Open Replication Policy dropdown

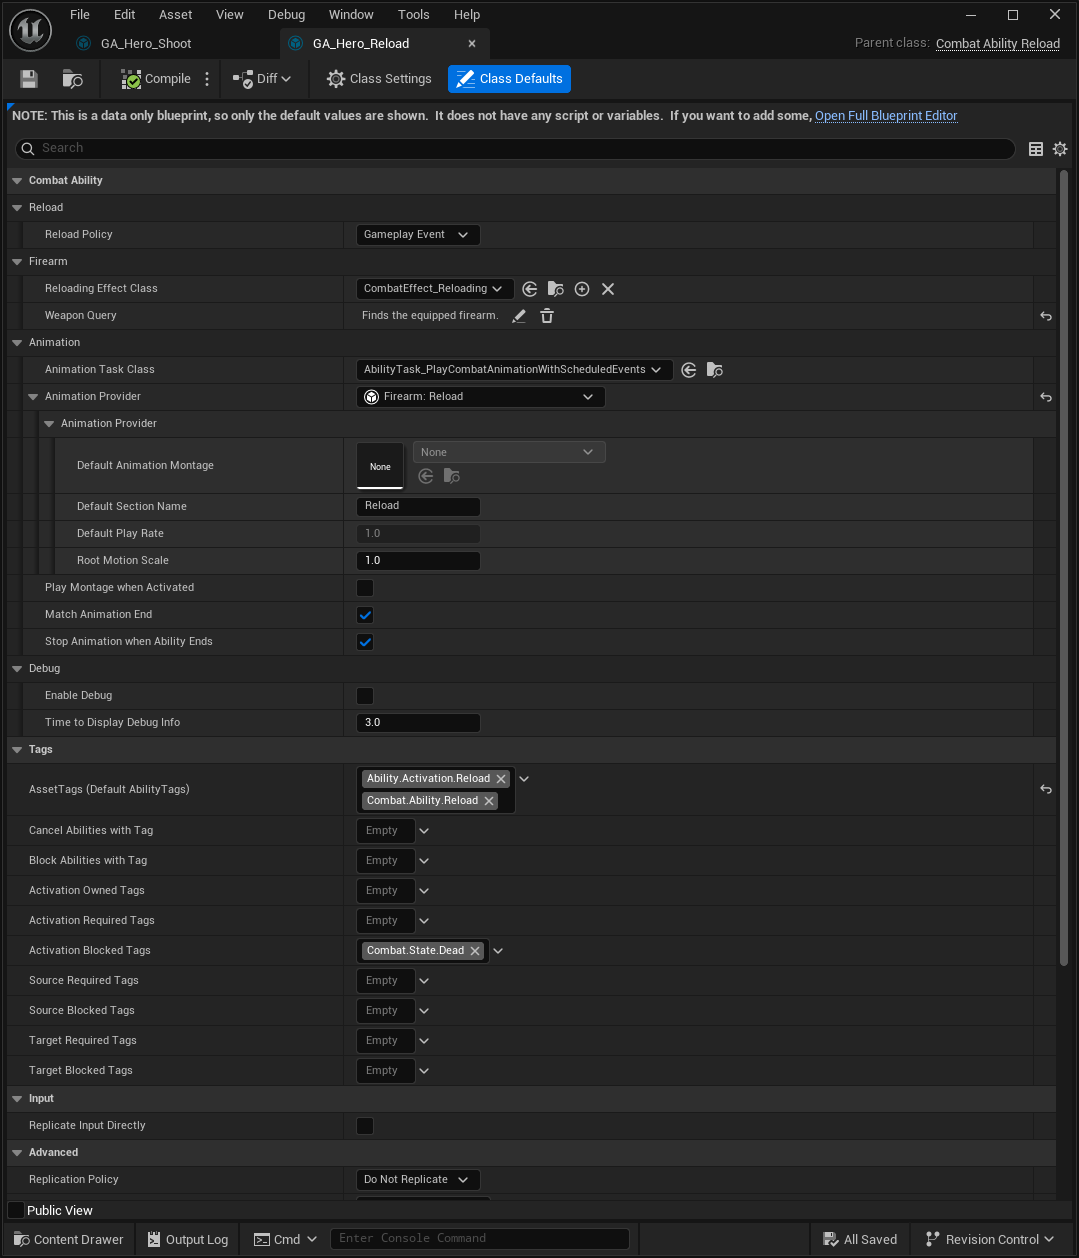418,1180
